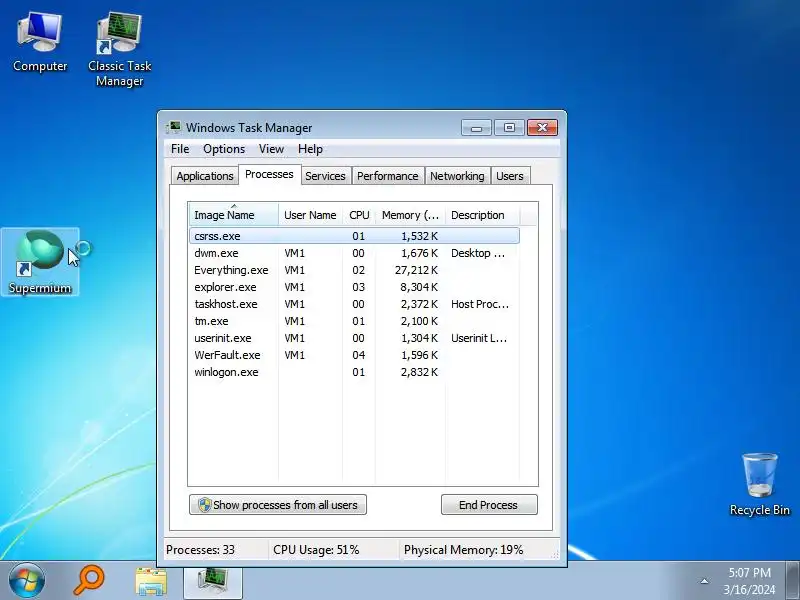The width and height of the screenshot is (800, 600).
Task: Click the Desktop description of dwm.exe
Action: 478,253
